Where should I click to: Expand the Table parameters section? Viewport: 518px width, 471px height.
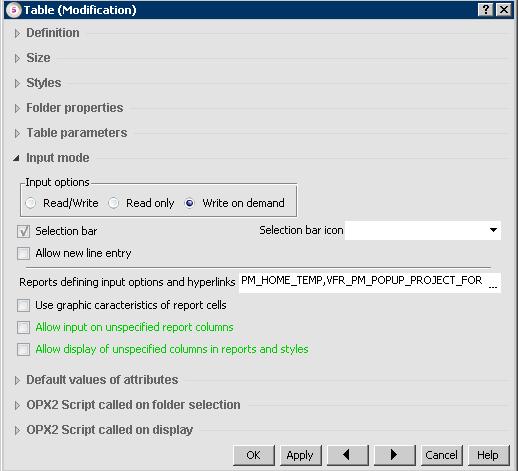(x=17, y=133)
